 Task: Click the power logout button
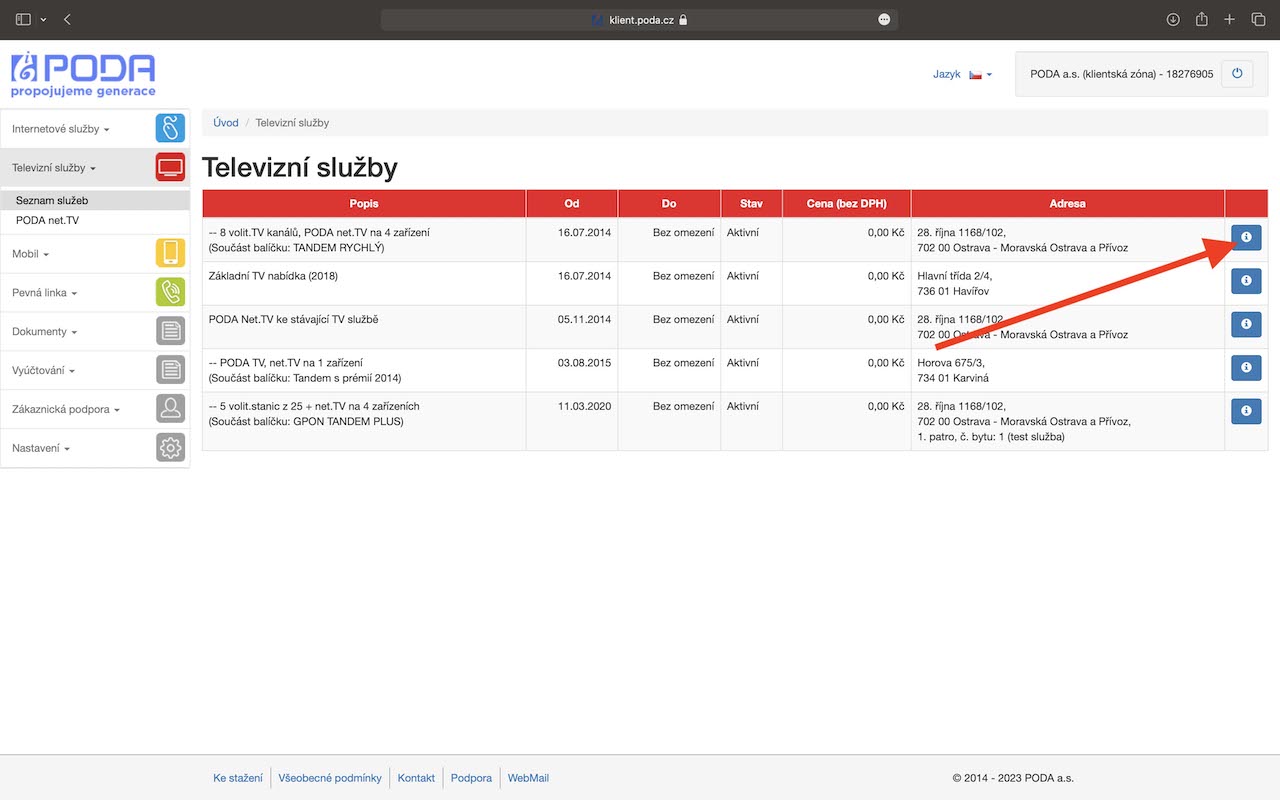1237,74
